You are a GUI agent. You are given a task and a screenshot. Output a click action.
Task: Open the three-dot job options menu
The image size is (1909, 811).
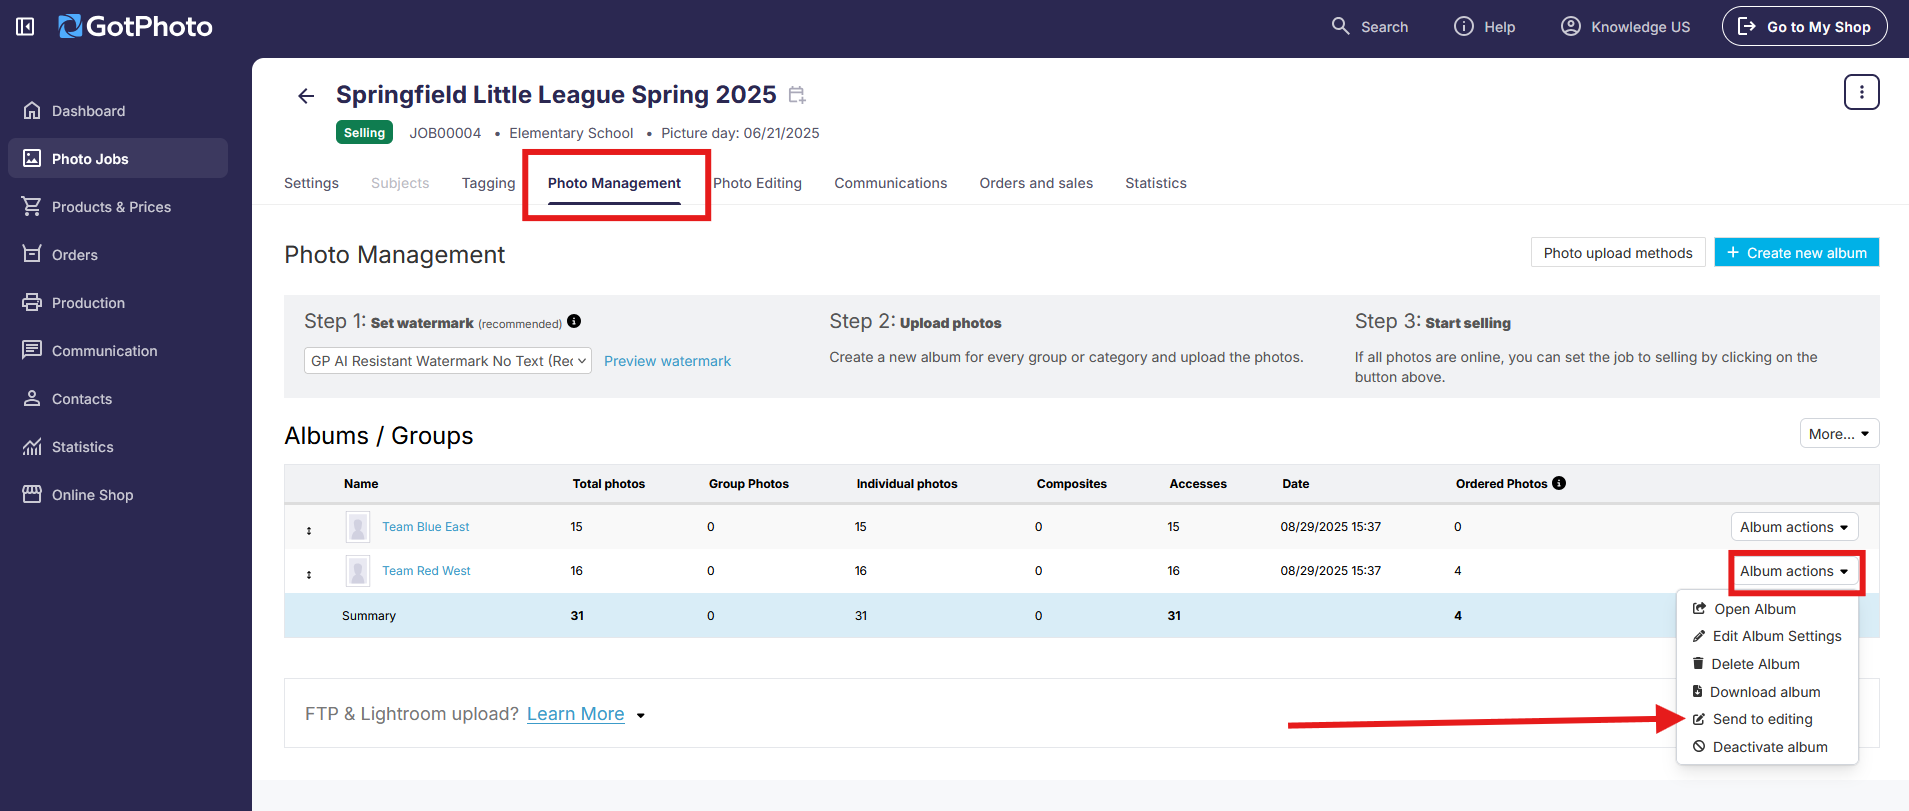[1861, 92]
